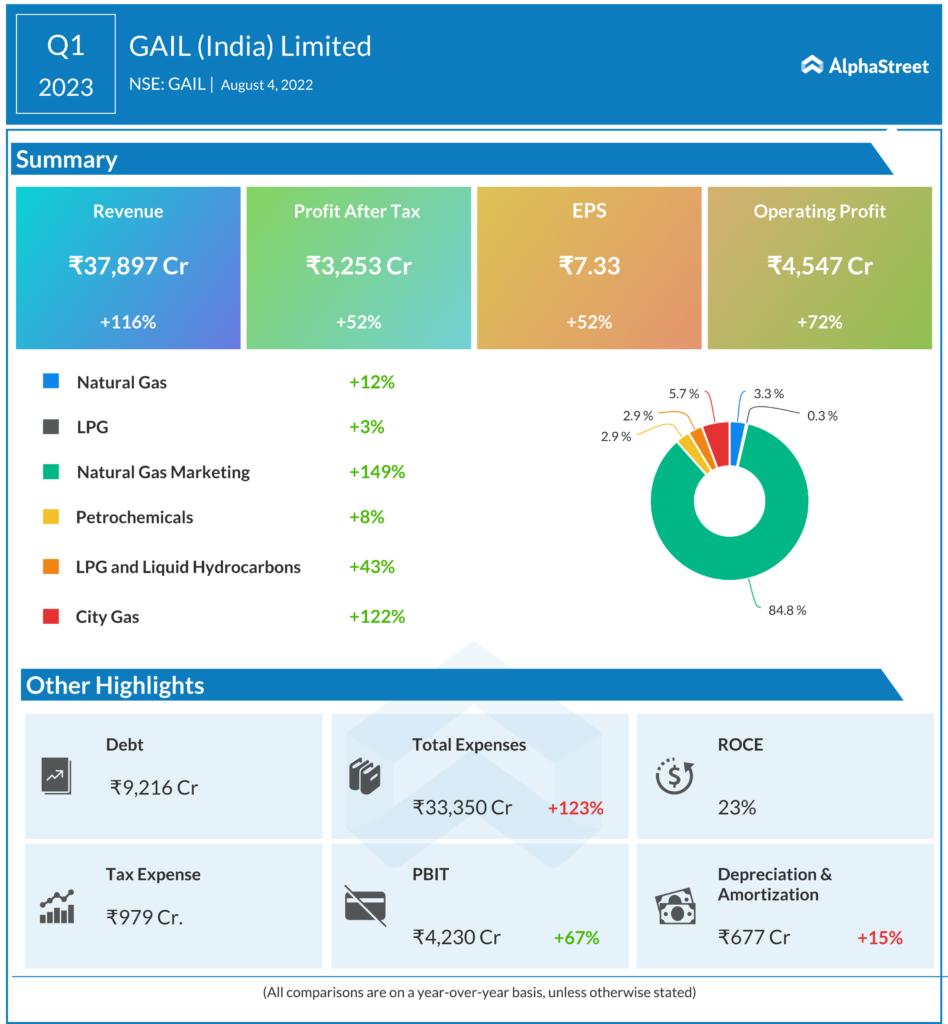The height and width of the screenshot is (1024, 948).
Task: Click the PBIT crossed card icon
Action: [364, 905]
